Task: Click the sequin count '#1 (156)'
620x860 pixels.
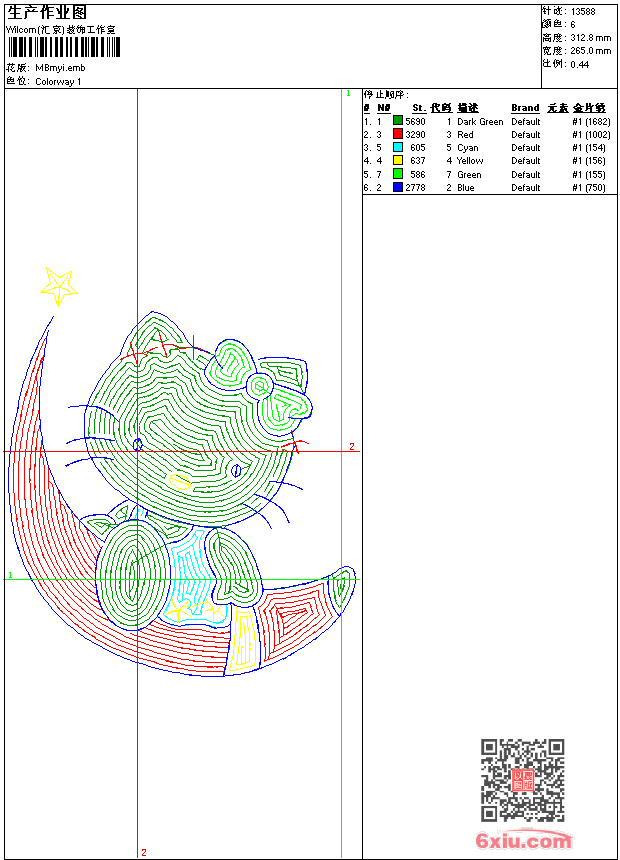Action: [589, 161]
